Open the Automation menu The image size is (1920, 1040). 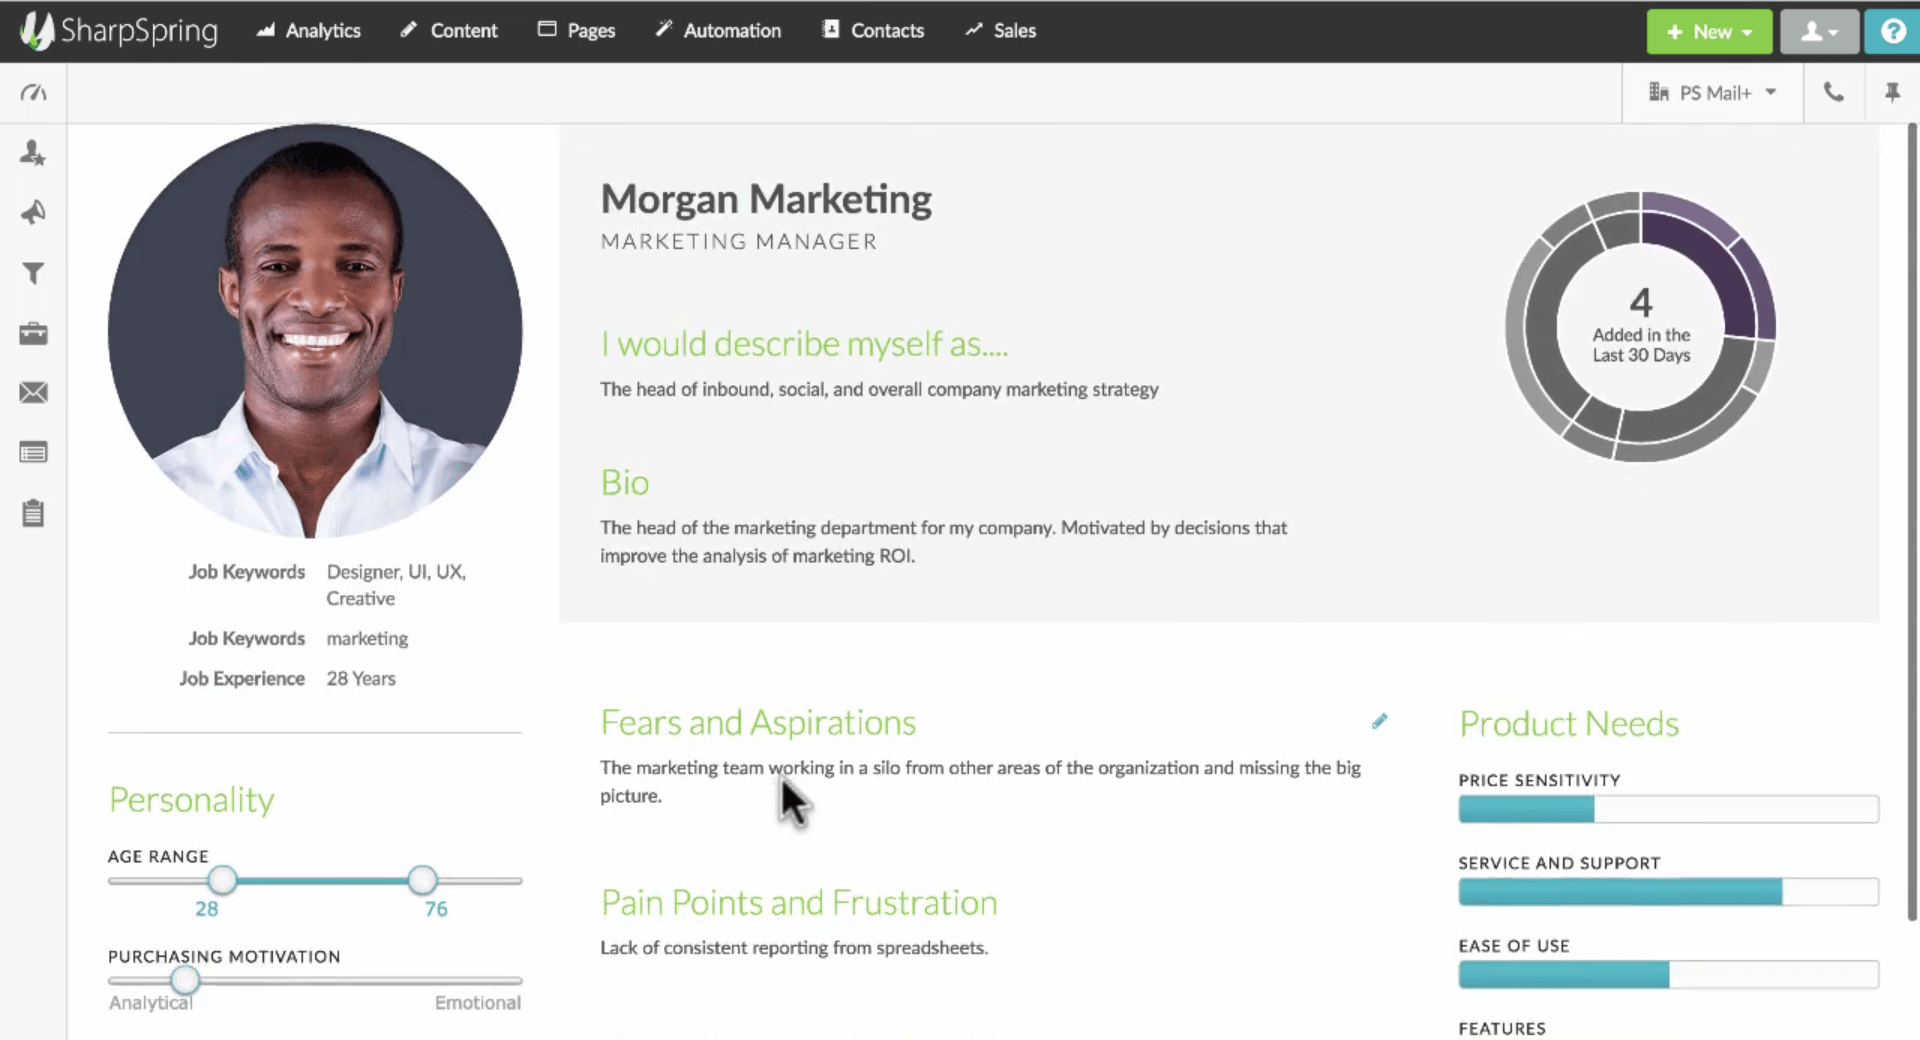coord(718,31)
